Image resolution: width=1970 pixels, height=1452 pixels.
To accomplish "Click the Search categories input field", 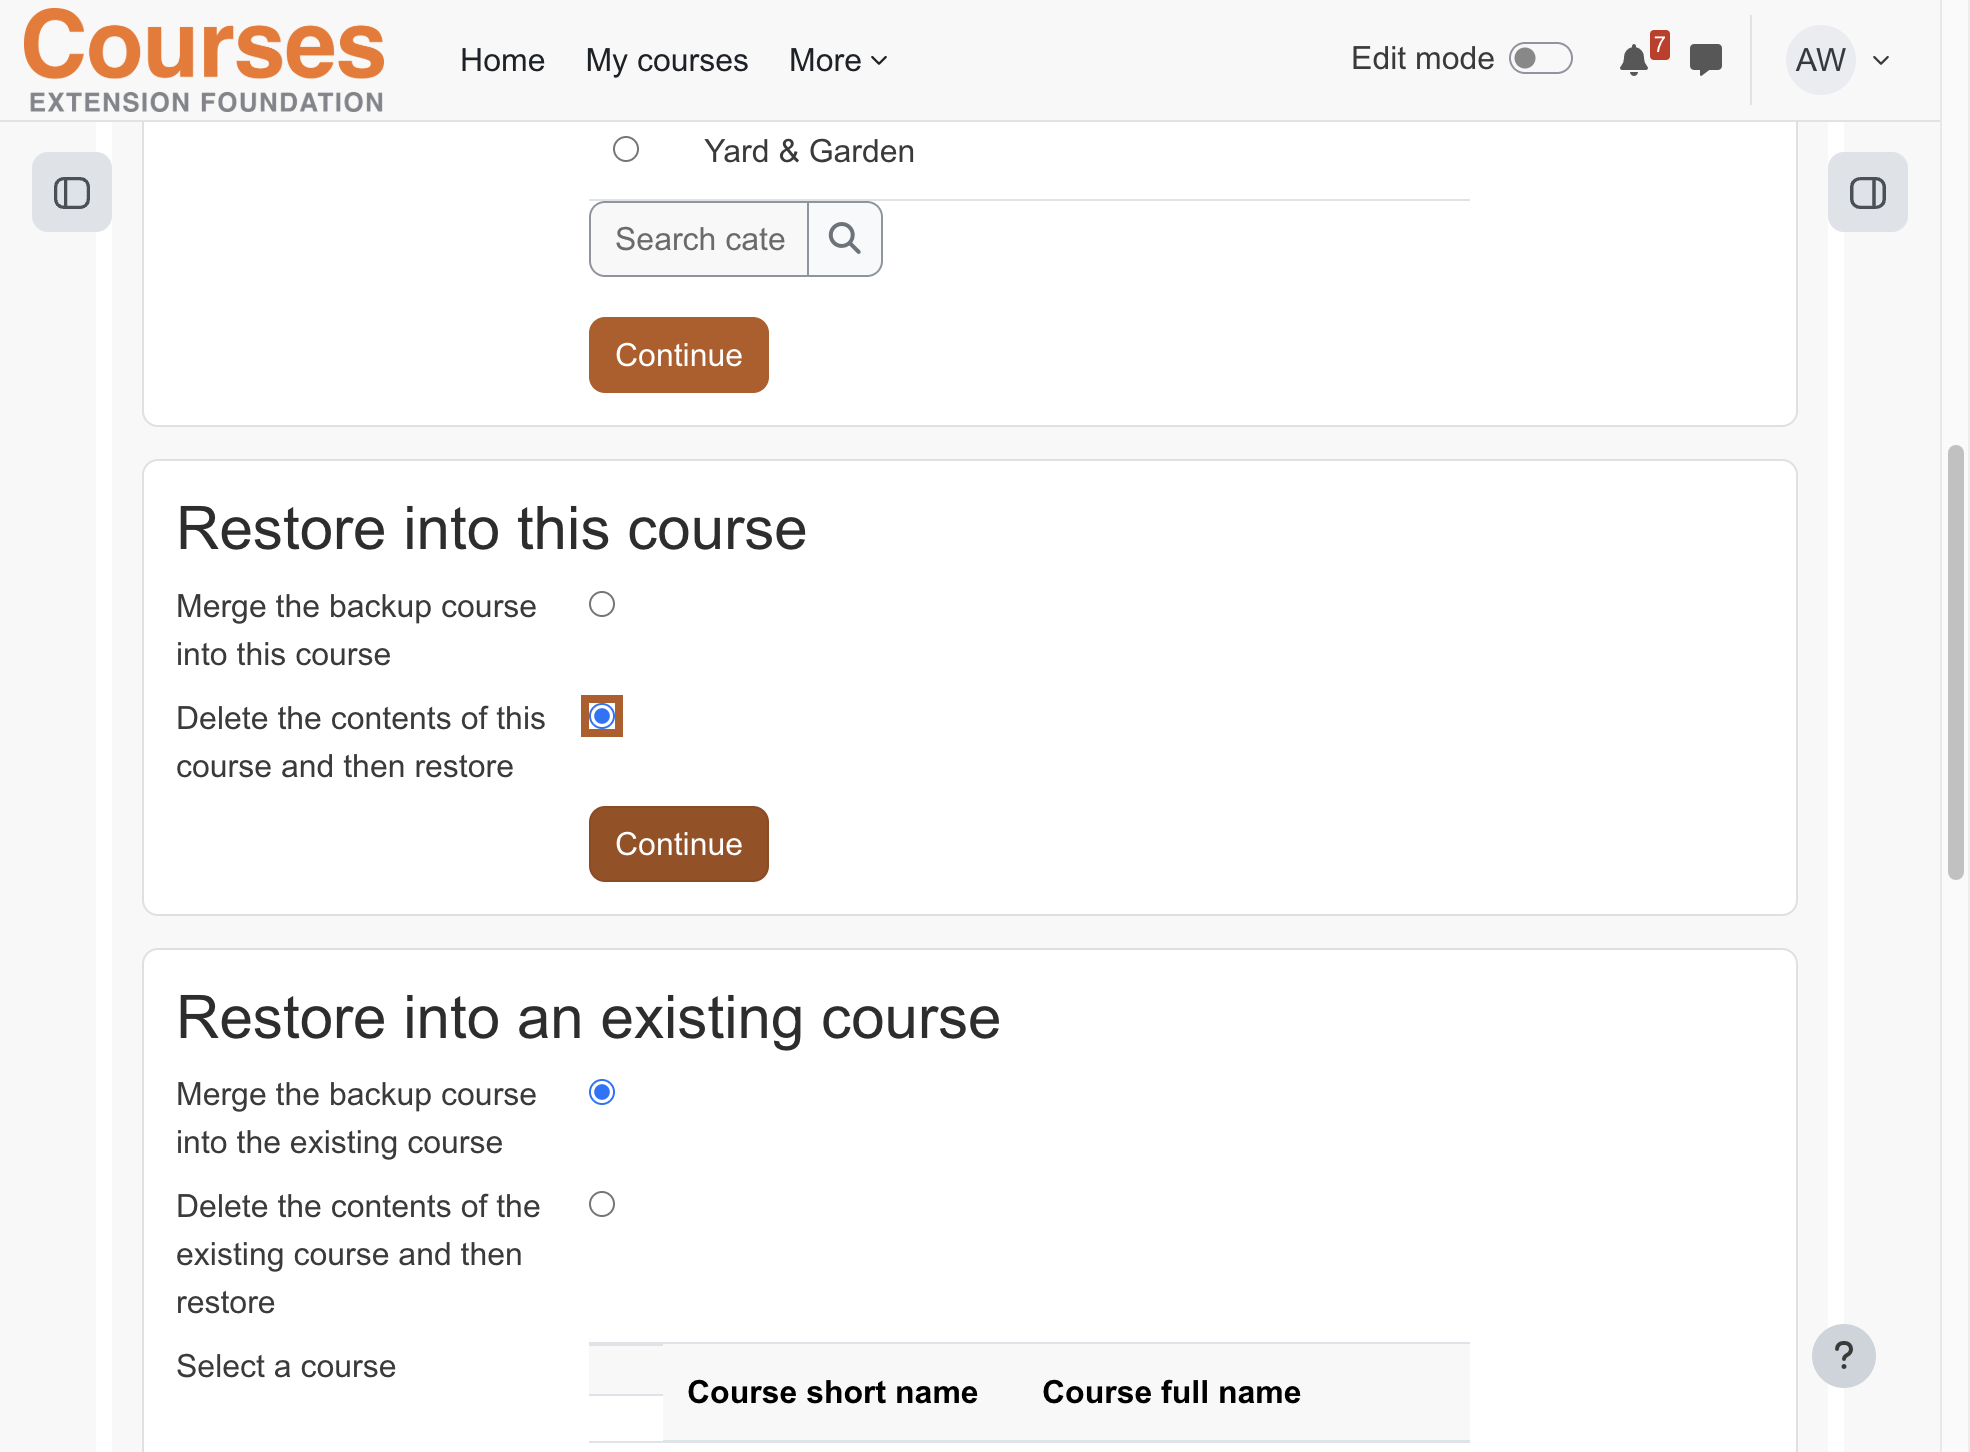I will (699, 239).
